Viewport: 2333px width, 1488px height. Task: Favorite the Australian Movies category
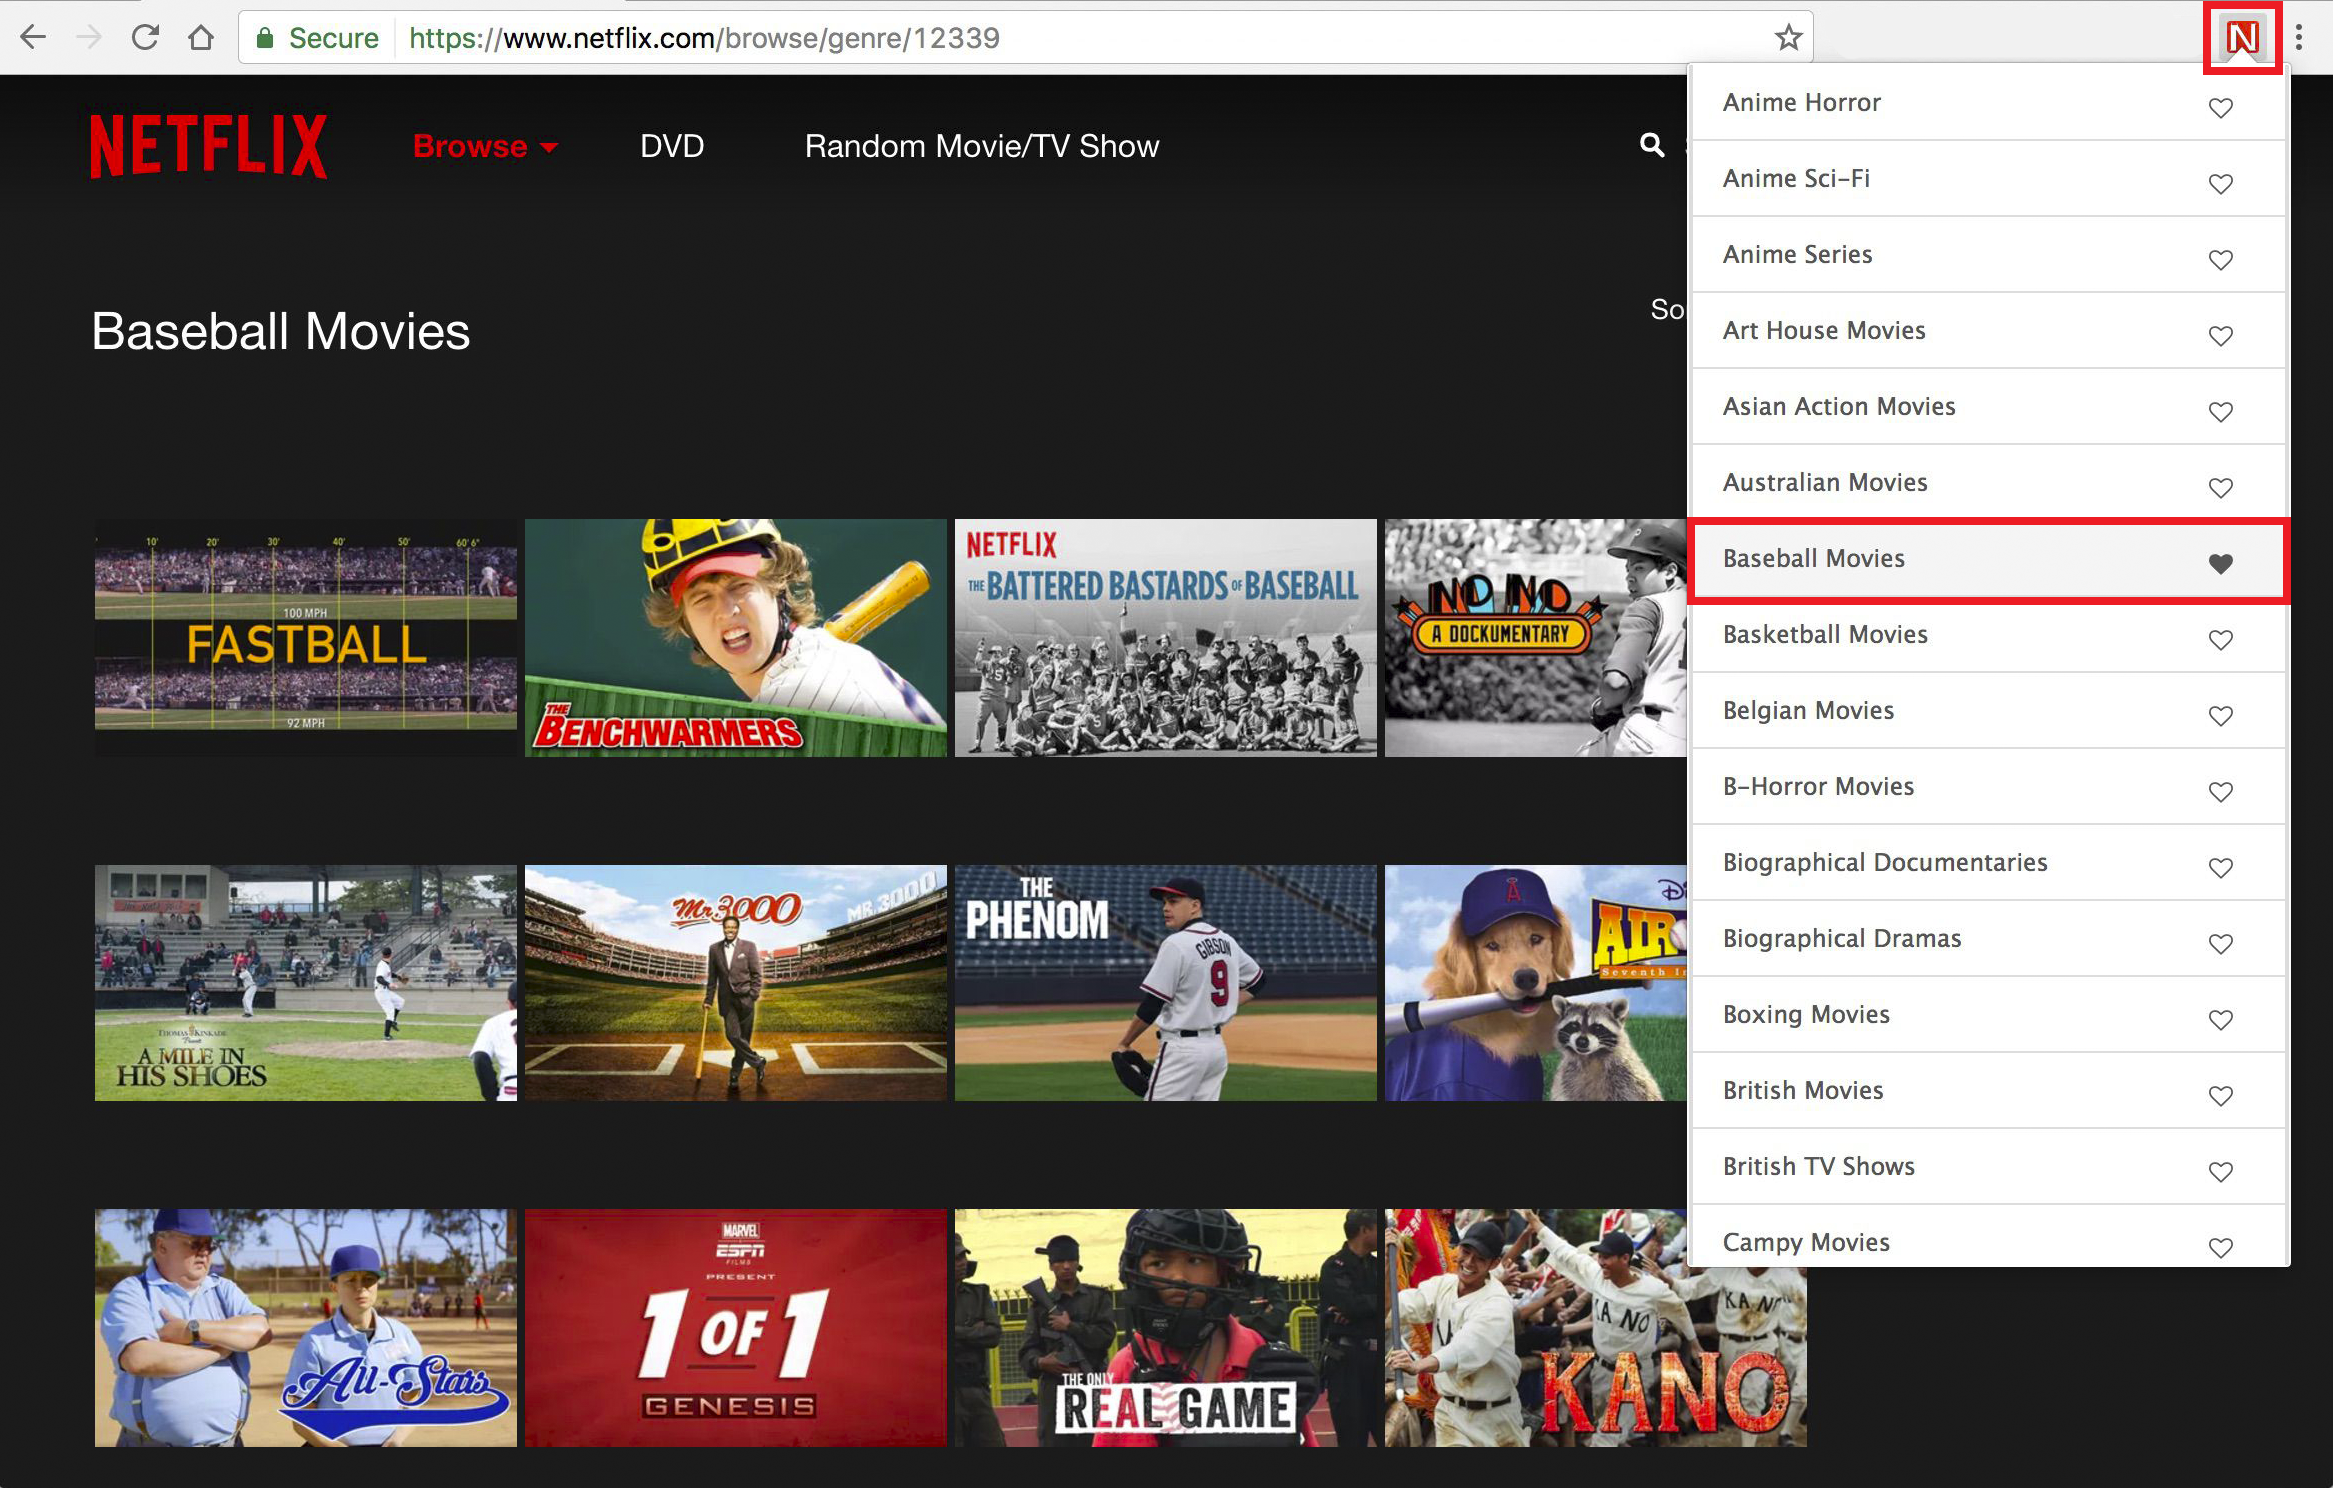tap(2220, 487)
